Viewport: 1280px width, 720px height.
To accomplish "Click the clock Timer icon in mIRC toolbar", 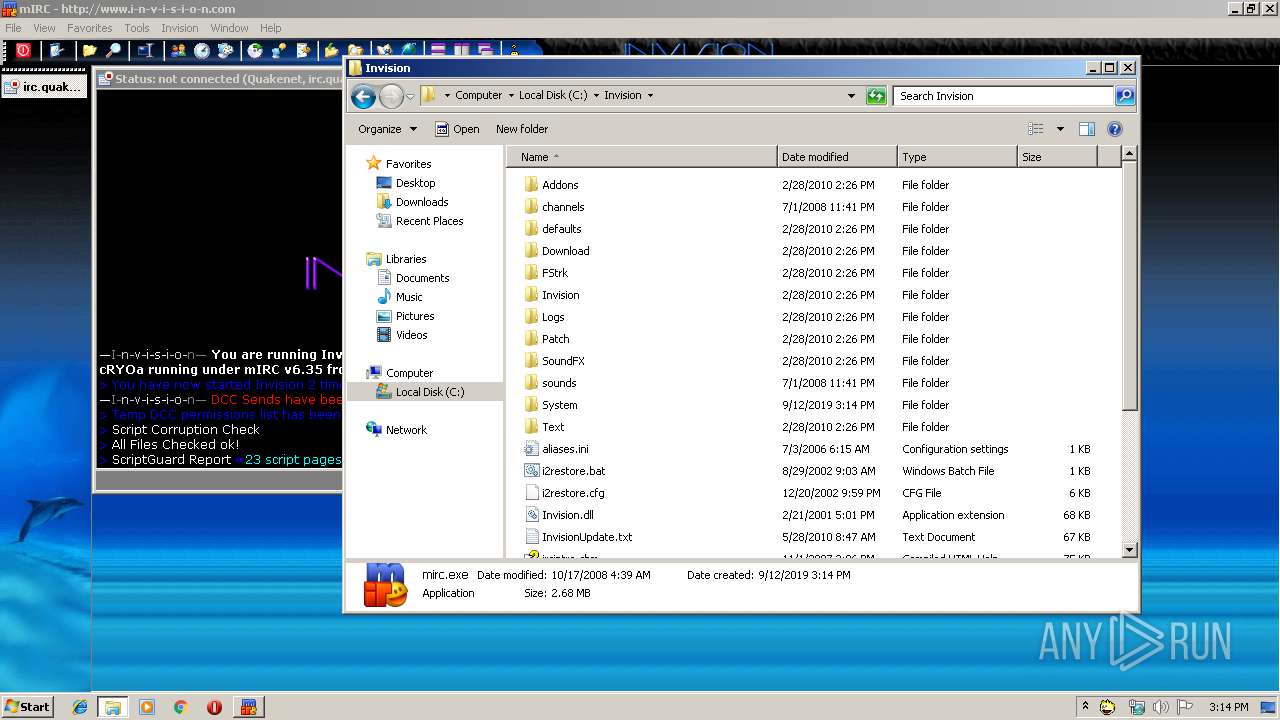I will coord(202,50).
